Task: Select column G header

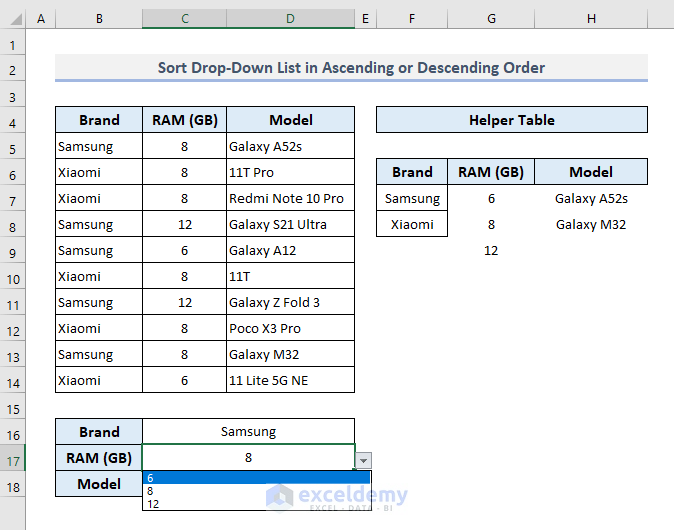Action: point(491,19)
